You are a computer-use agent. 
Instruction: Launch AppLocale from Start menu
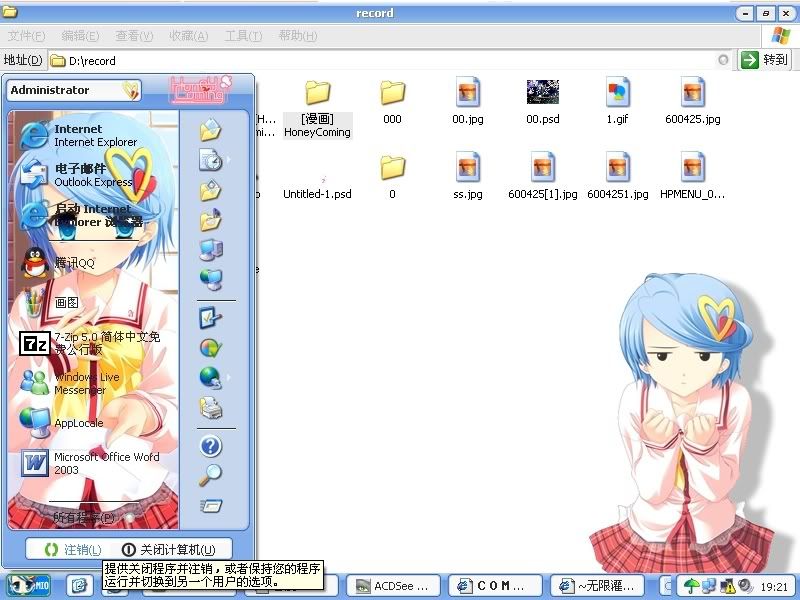(x=62, y=422)
